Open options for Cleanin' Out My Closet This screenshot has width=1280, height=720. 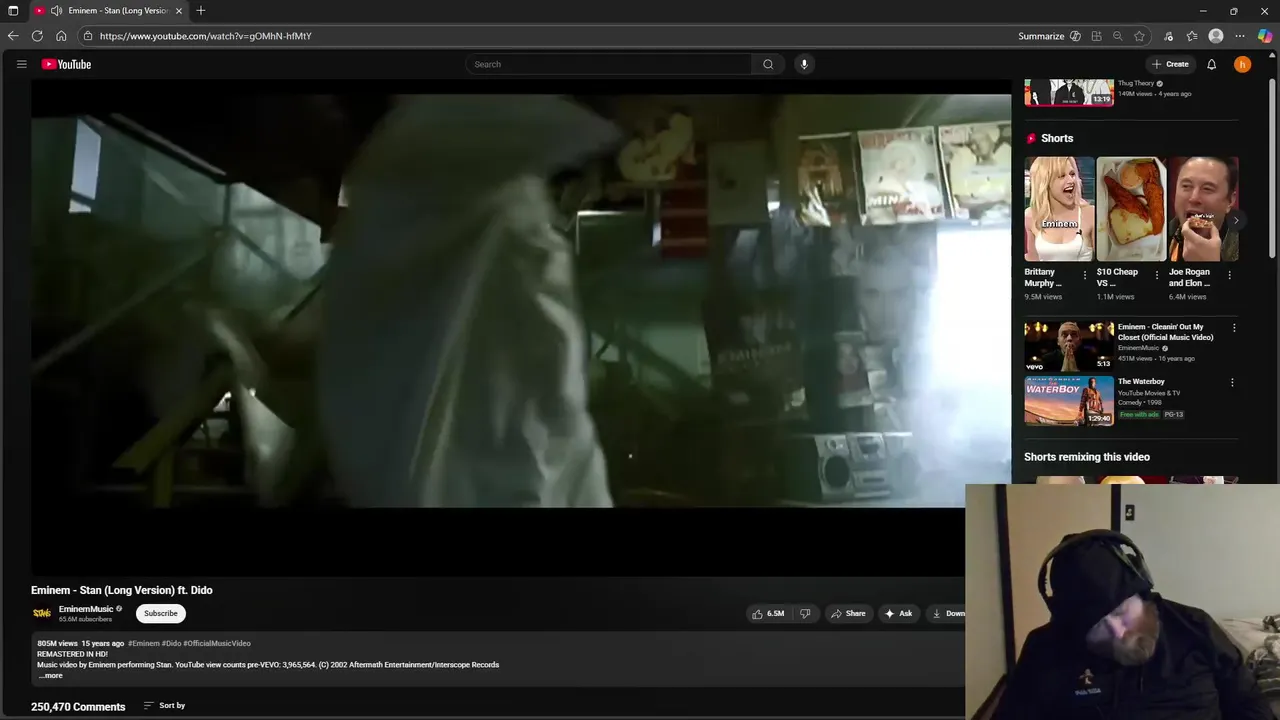pyautogui.click(x=1234, y=328)
